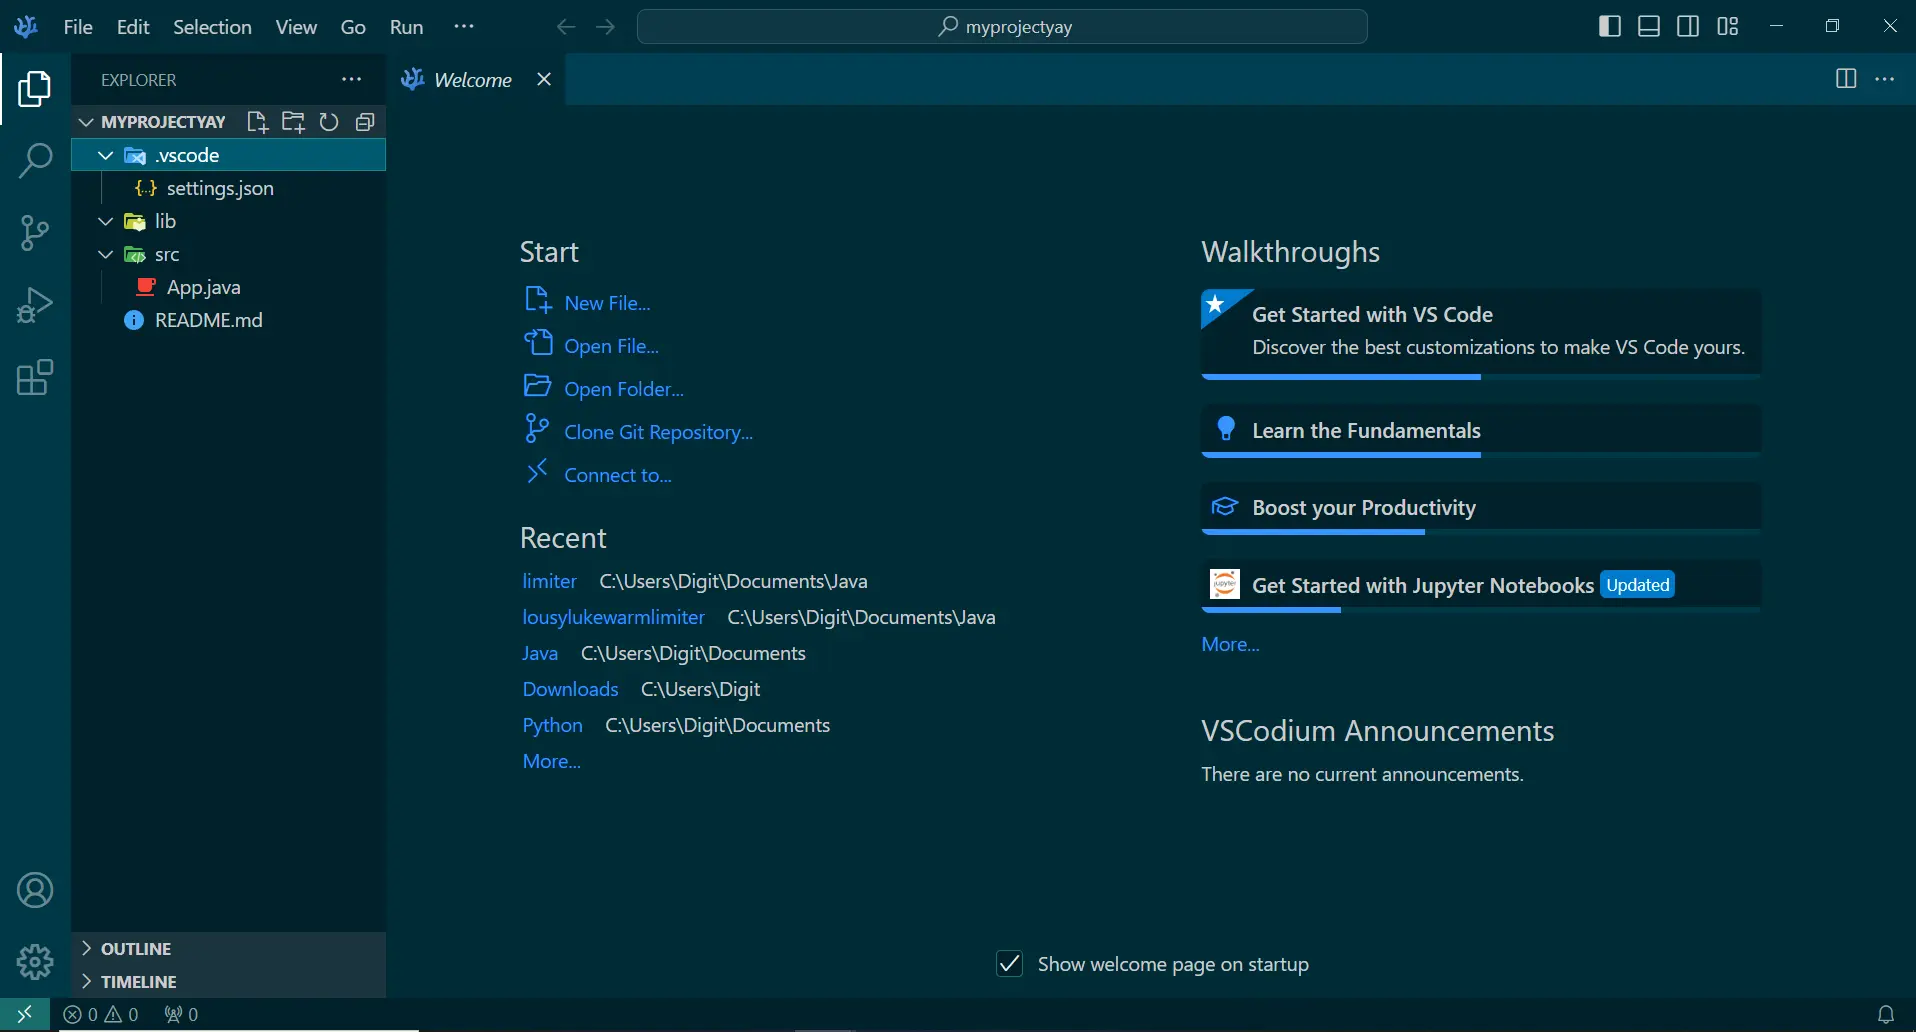Open the Search view in activity bar
Screen dimensions: 1916x1032
[x=35, y=160]
